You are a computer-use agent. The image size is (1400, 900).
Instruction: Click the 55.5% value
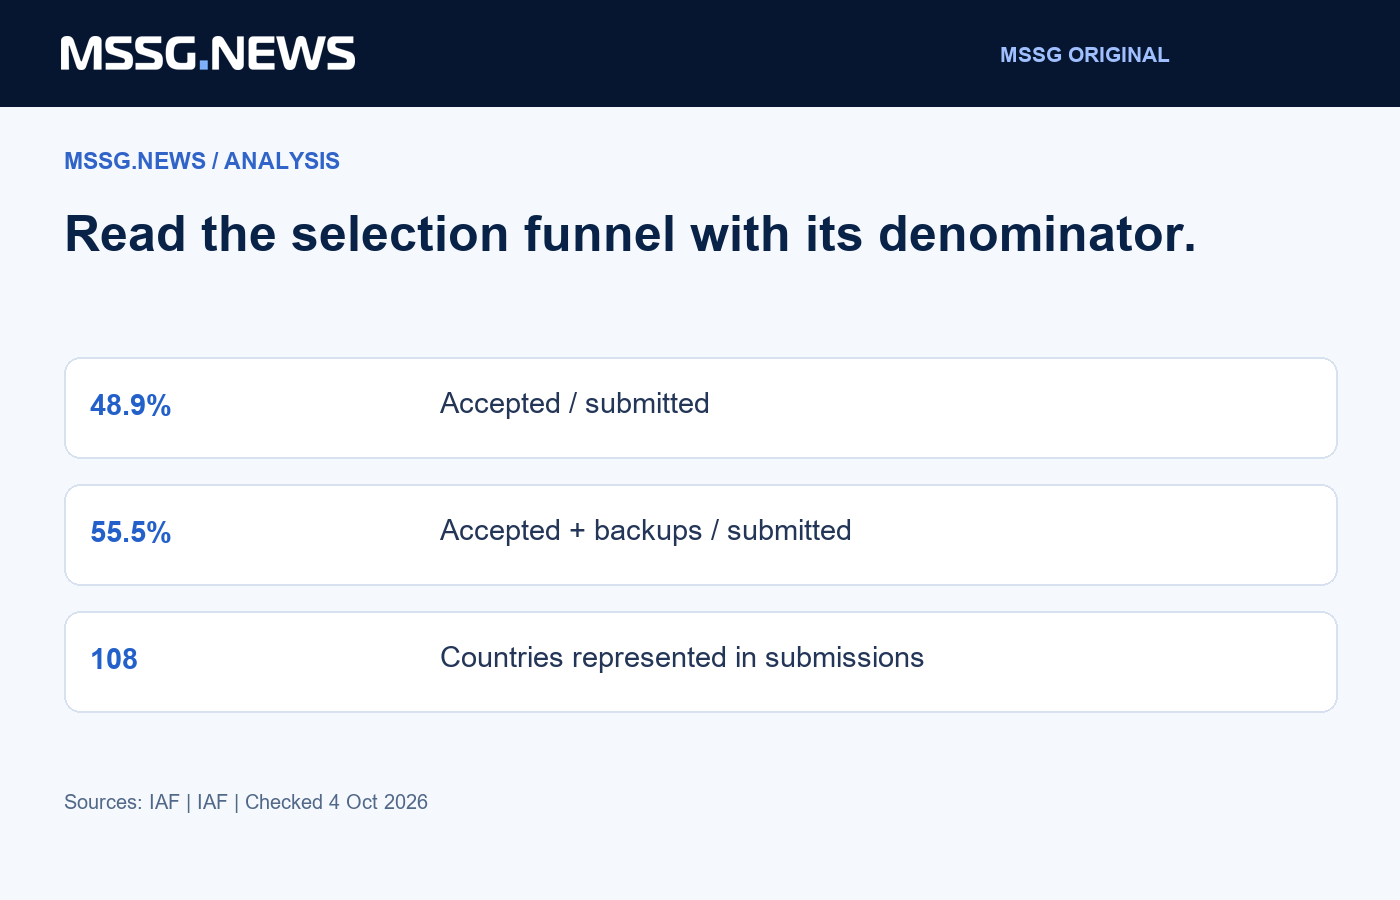pos(130,532)
